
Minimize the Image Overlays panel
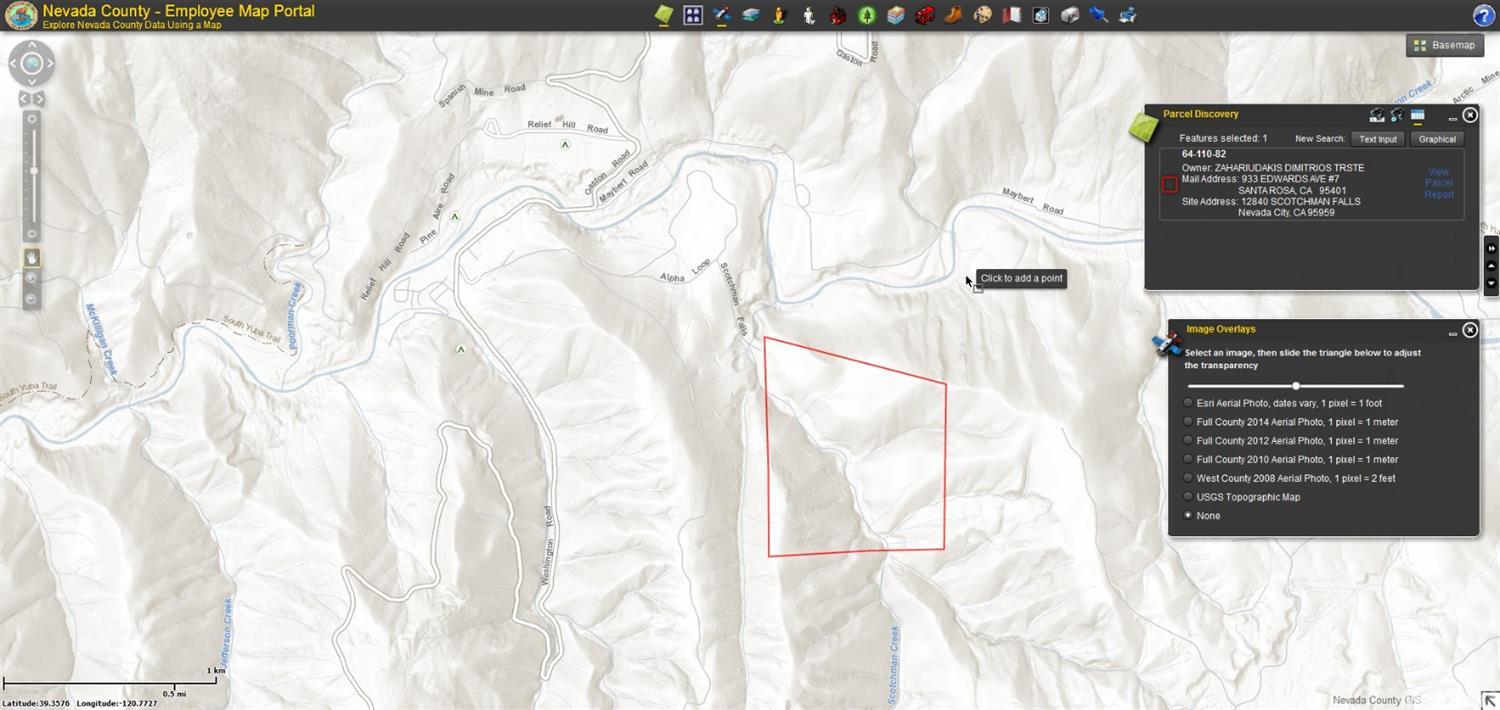click(x=1453, y=333)
